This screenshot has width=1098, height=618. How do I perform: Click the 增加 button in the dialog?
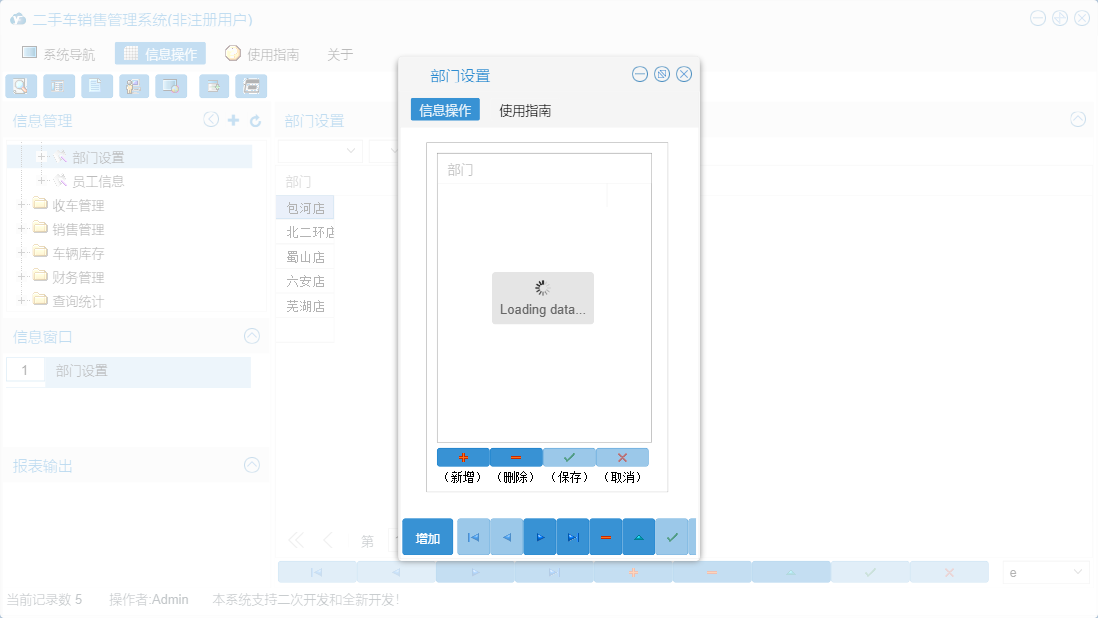pos(427,537)
